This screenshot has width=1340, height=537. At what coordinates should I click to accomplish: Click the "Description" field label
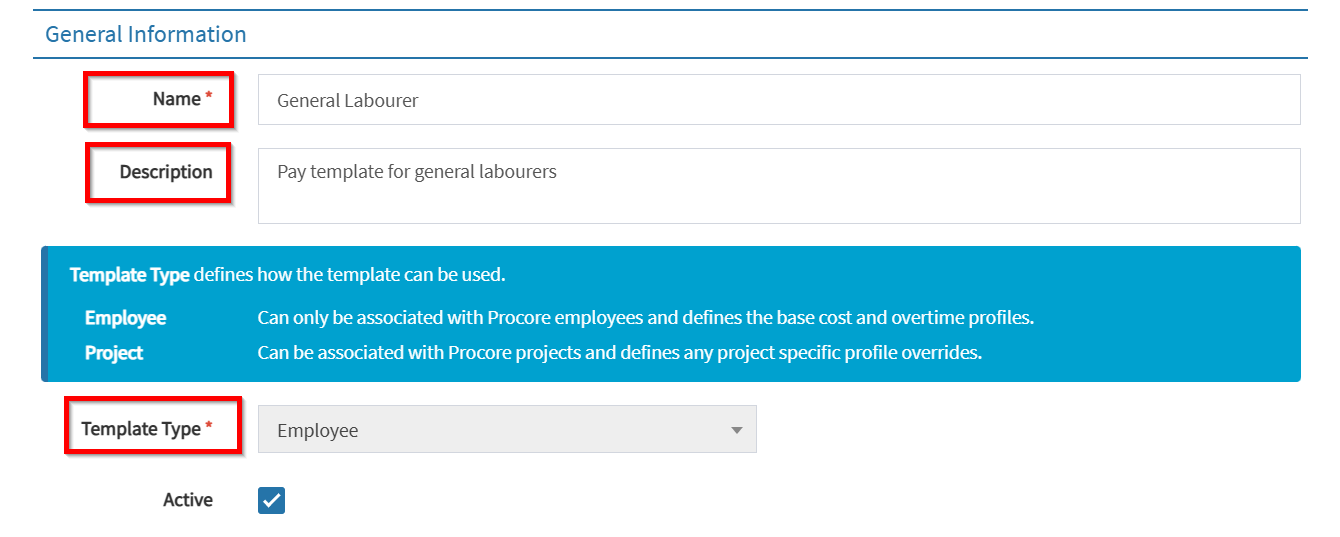tap(166, 172)
